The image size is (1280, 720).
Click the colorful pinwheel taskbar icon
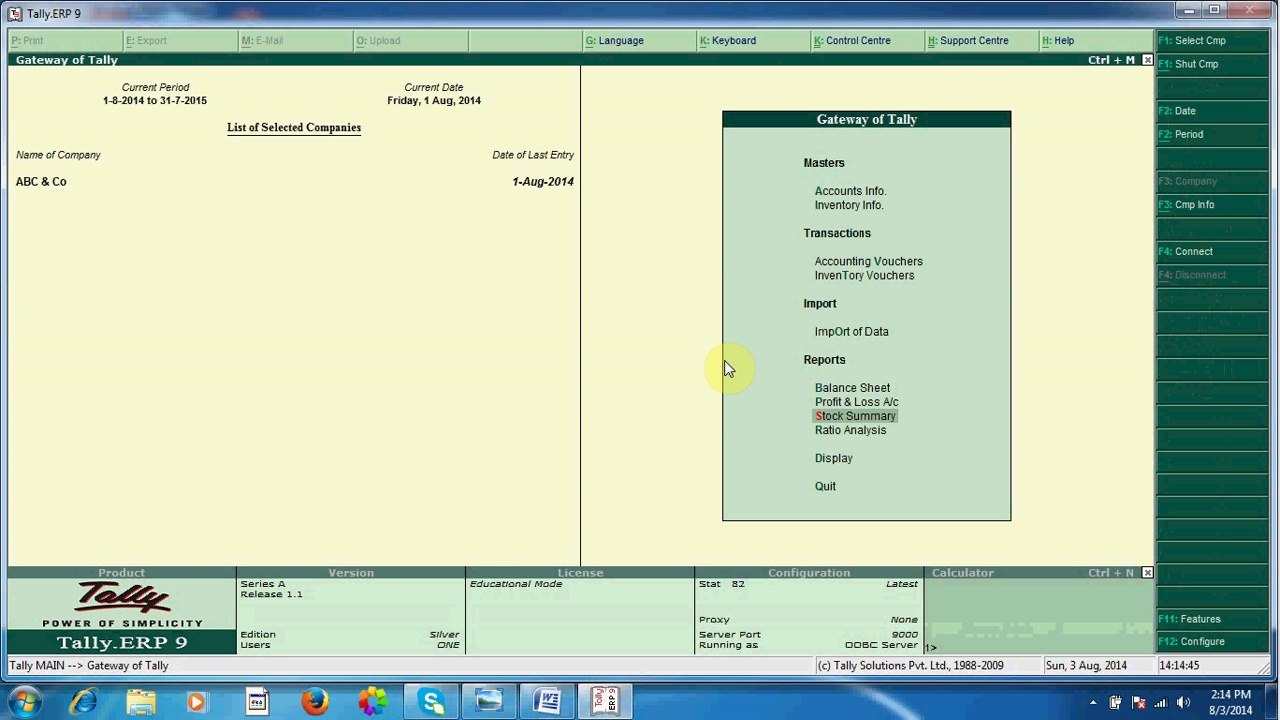[373, 702]
